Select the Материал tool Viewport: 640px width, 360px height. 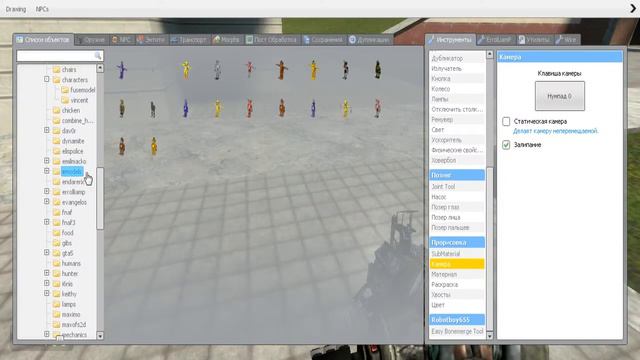[457, 274]
